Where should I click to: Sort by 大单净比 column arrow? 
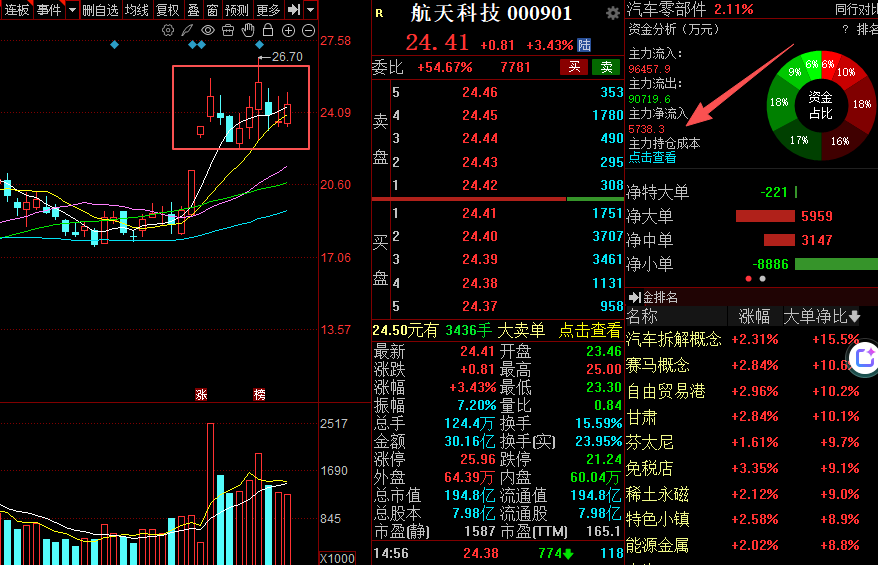(854, 316)
